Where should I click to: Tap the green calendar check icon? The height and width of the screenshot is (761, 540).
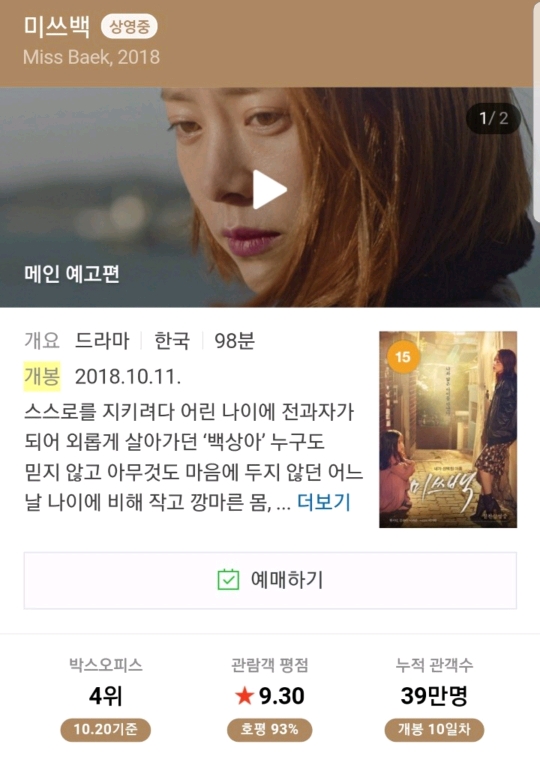(x=229, y=579)
